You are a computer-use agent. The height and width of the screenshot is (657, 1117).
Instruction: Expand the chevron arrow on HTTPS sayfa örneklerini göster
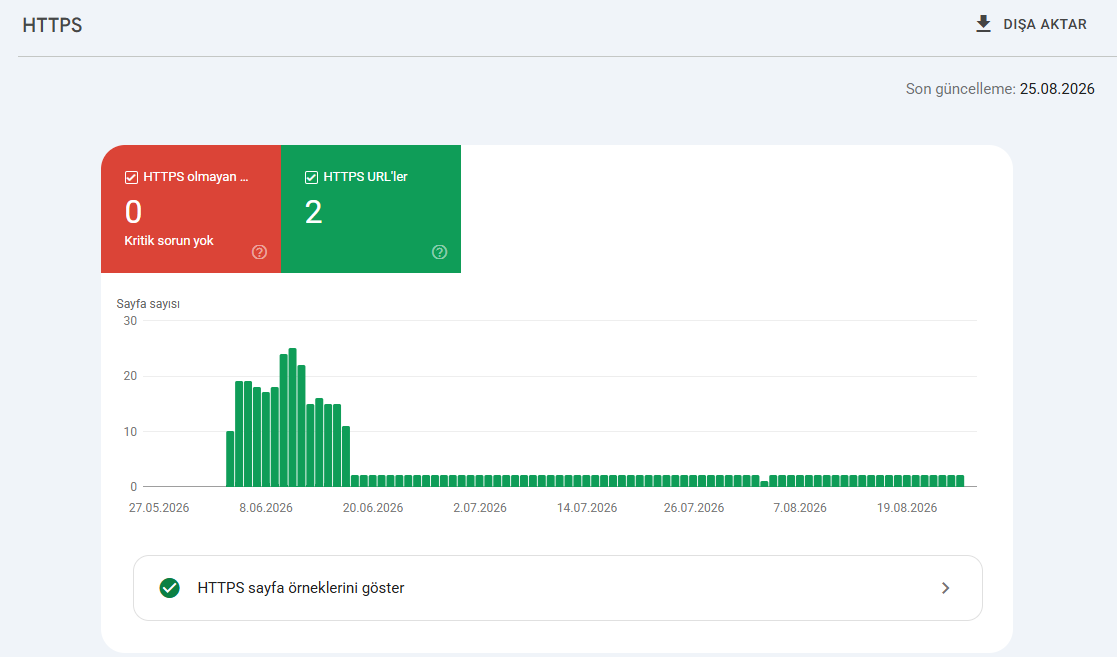(945, 588)
